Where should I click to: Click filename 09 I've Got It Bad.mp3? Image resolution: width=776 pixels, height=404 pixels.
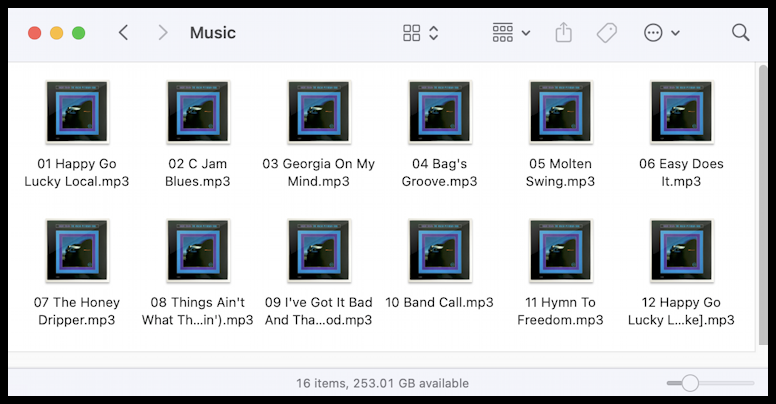[319, 311]
